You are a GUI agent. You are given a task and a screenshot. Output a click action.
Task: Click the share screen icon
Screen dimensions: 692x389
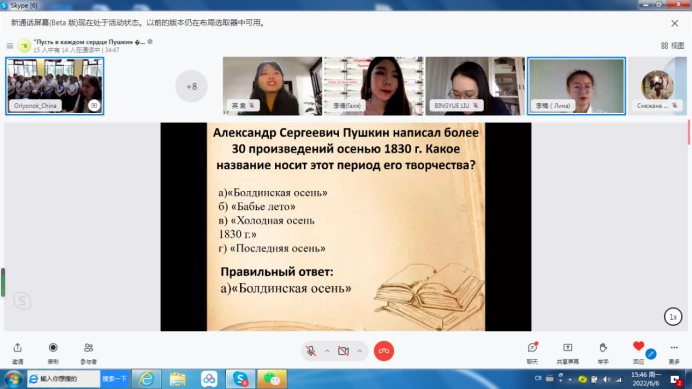click(x=568, y=348)
